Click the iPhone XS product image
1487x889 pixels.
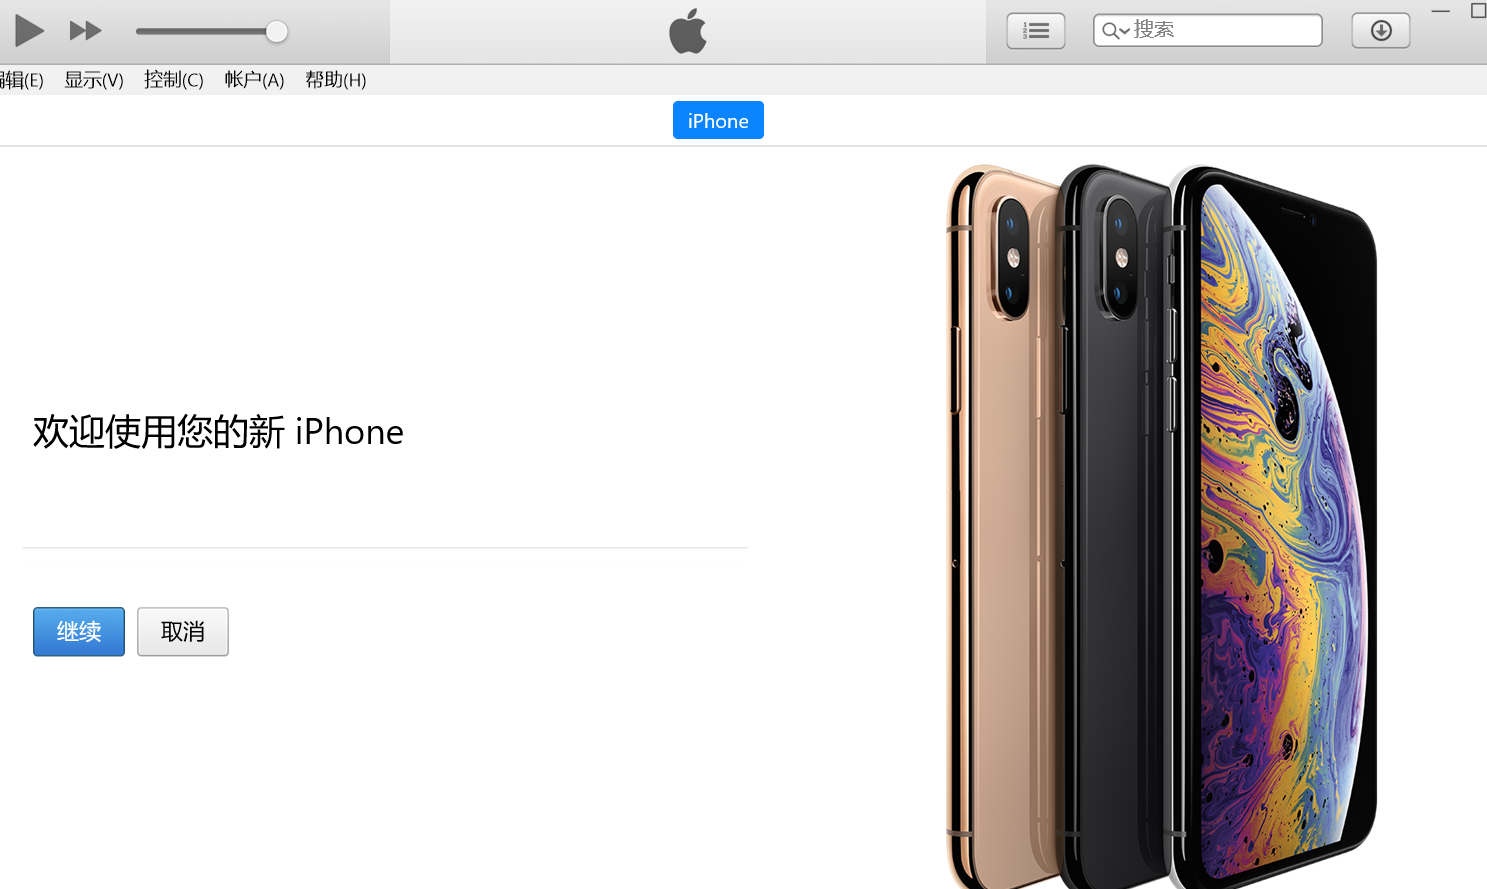1162,527
